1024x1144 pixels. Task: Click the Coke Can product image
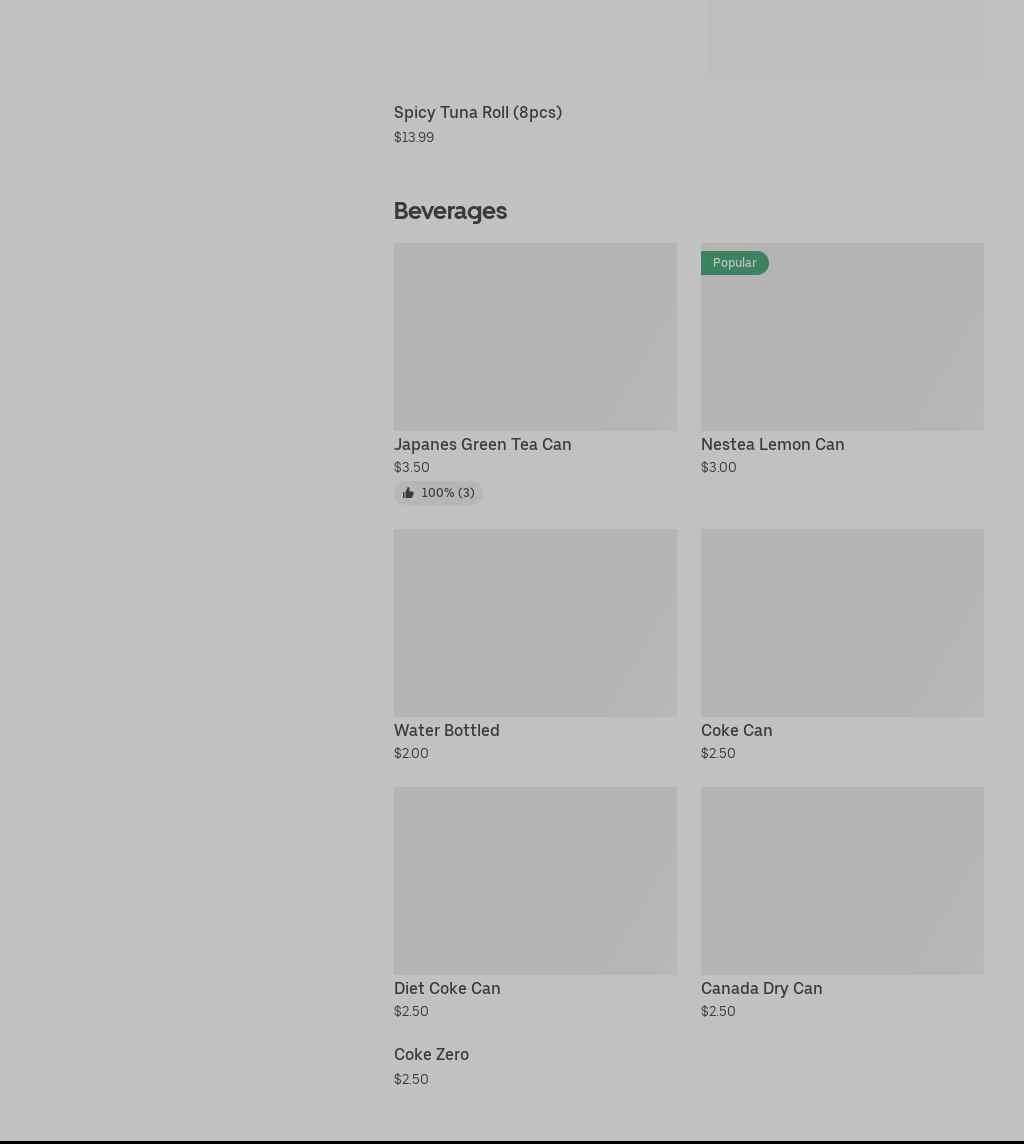(x=842, y=622)
